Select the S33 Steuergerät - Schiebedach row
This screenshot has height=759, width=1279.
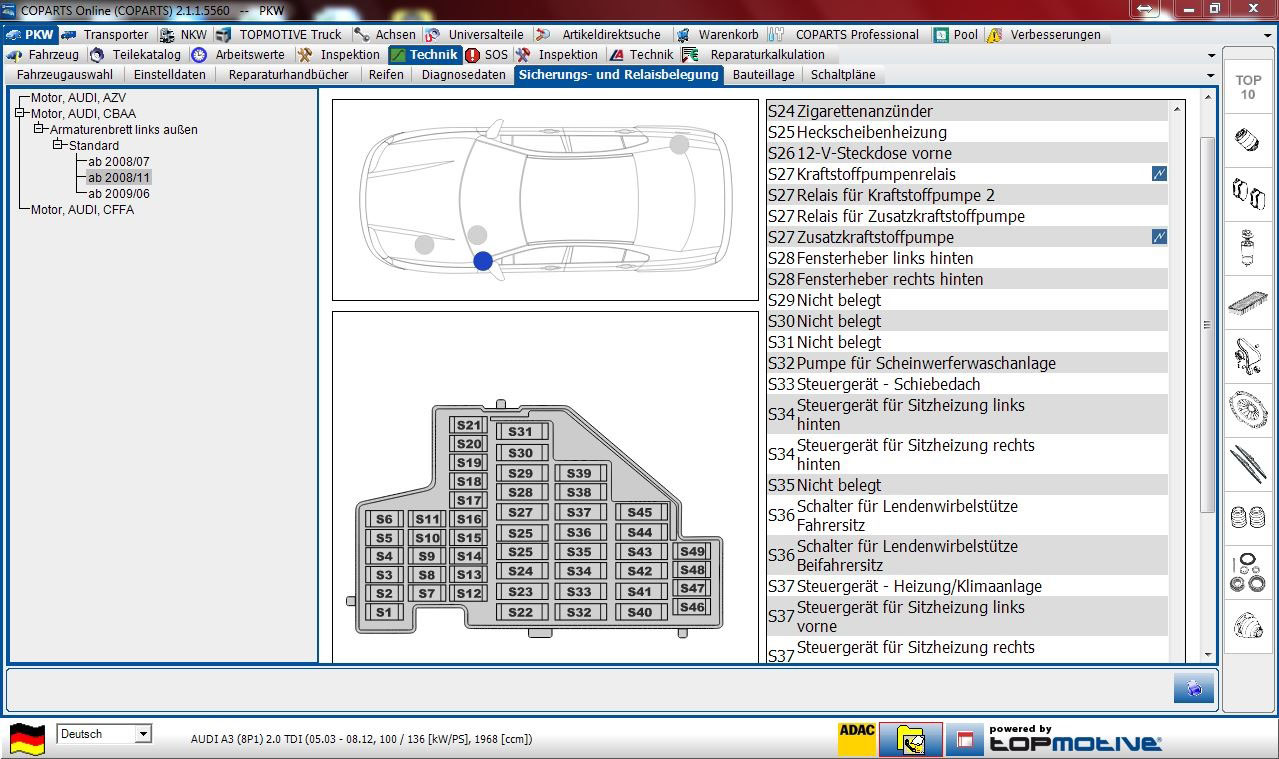pyautogui.click(x=967, y=384)
